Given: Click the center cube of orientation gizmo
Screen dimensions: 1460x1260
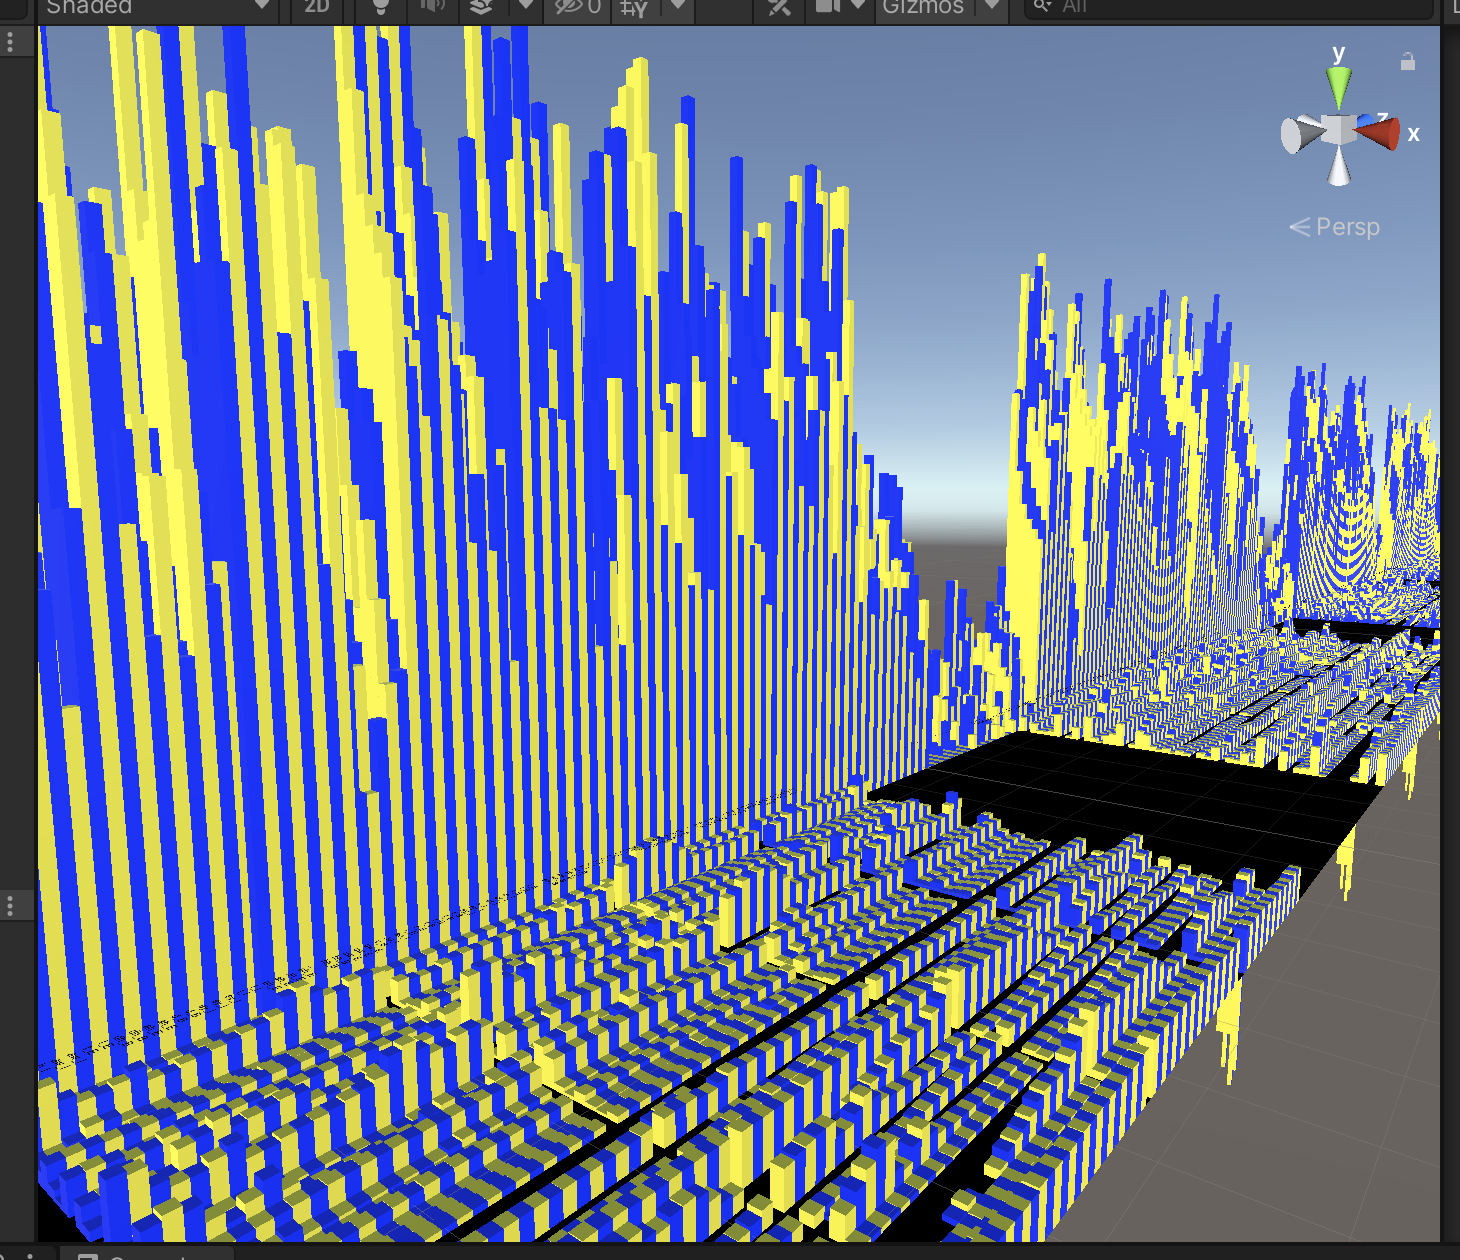Looking at the screenshot, I should pos(1338,130).
